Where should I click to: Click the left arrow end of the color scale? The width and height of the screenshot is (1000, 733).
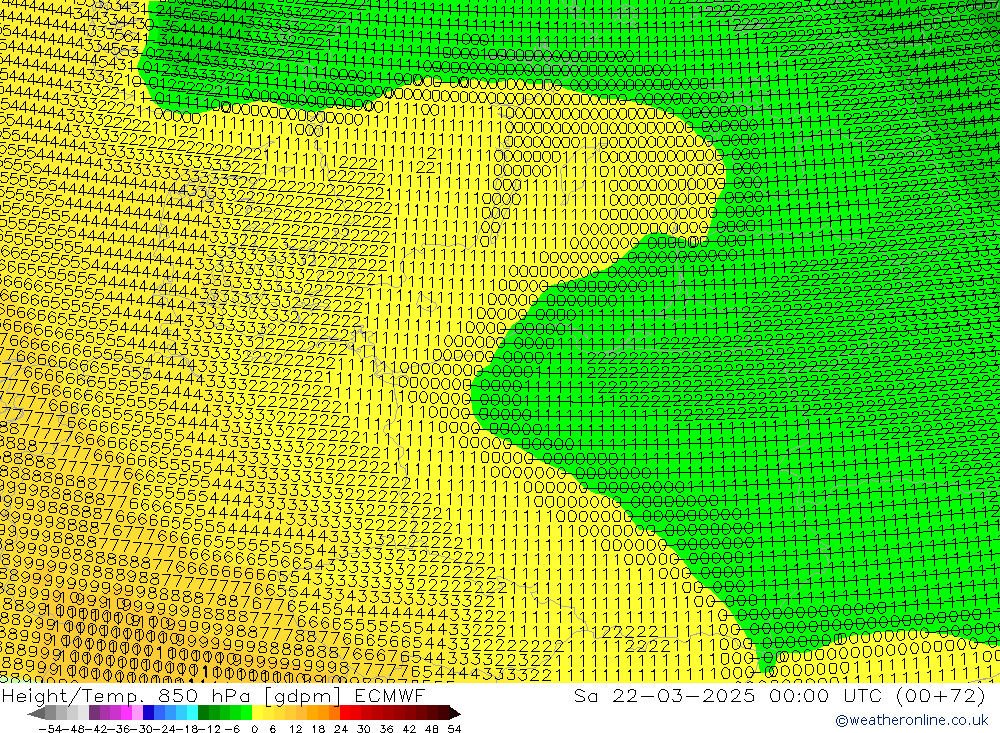point(36,714)
